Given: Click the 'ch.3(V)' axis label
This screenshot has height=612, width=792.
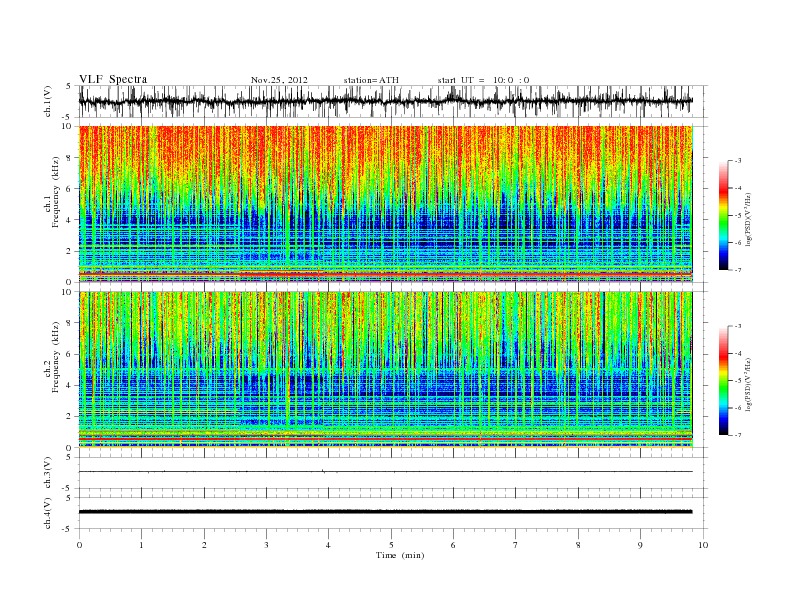Looking at the screenshot, I should (x=48, y=472).
